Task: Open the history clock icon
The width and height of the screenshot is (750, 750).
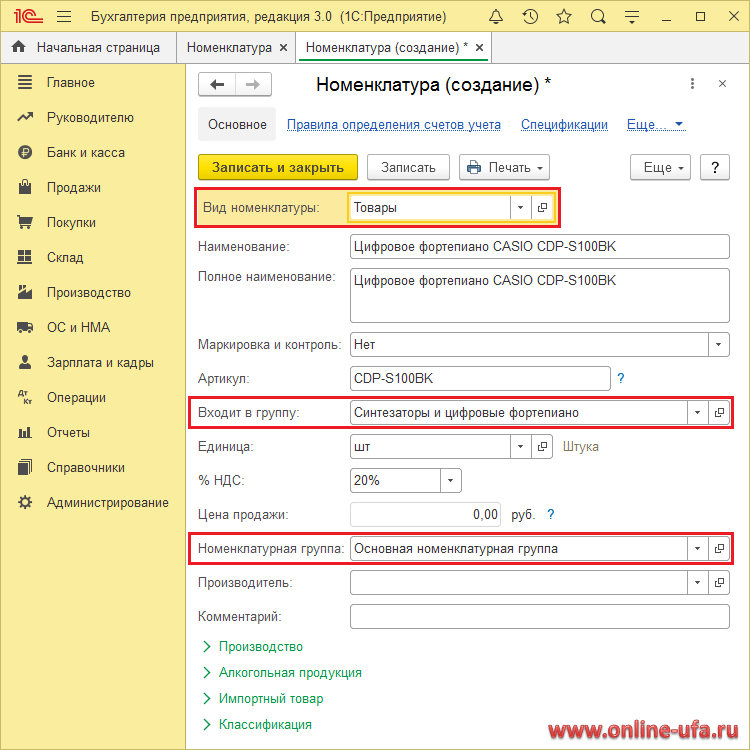Action: click(x=530, y=17)
